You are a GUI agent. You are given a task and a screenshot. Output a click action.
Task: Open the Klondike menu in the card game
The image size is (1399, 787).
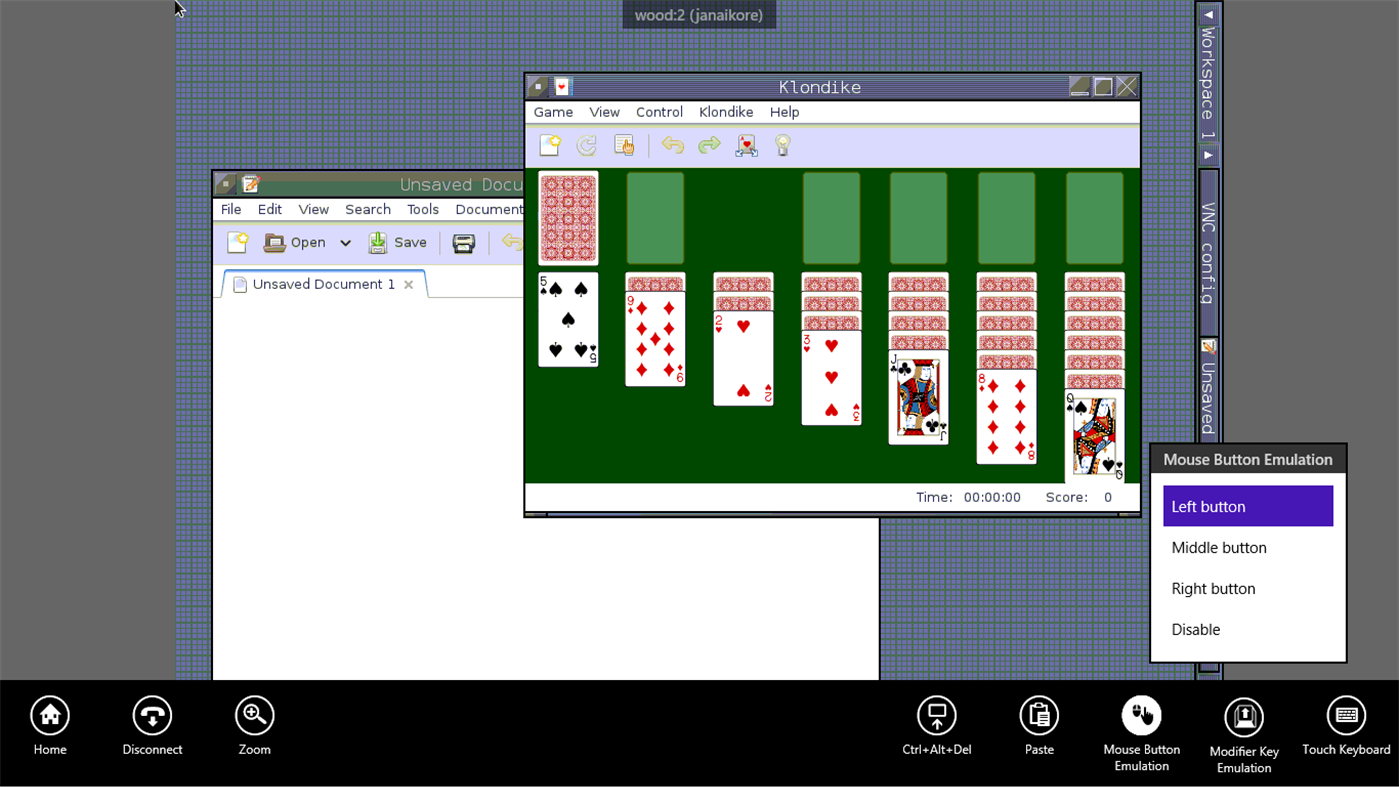725,112
